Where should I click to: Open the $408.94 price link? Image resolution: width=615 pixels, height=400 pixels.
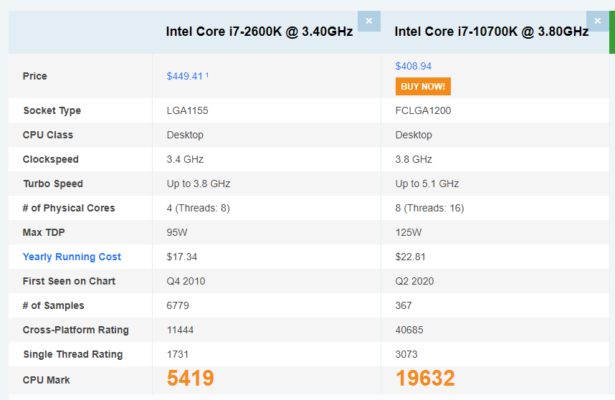point(413,66)
